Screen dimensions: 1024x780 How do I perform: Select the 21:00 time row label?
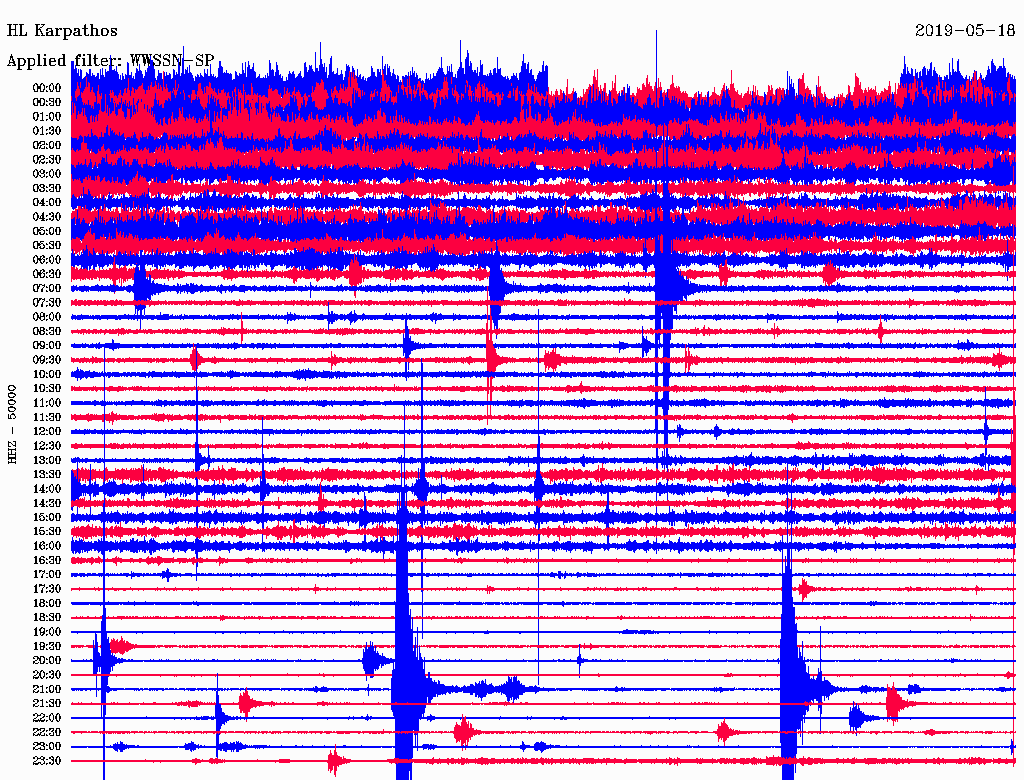47,689
